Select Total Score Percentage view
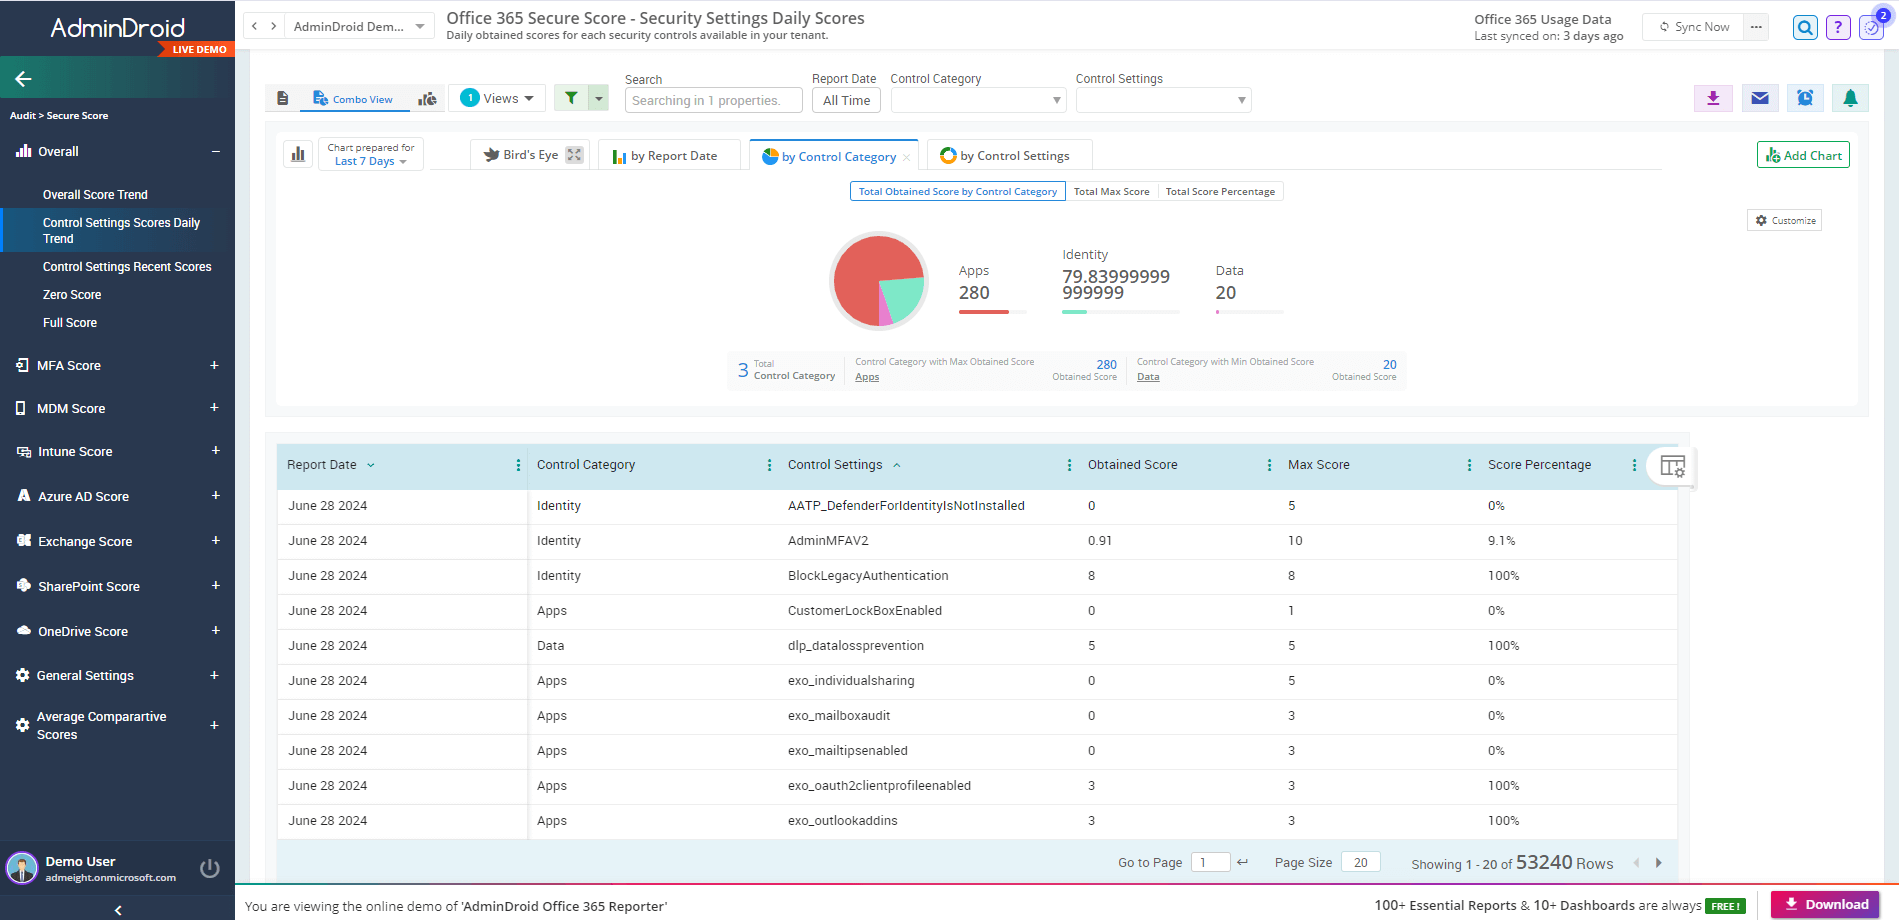 (1220, 192)
